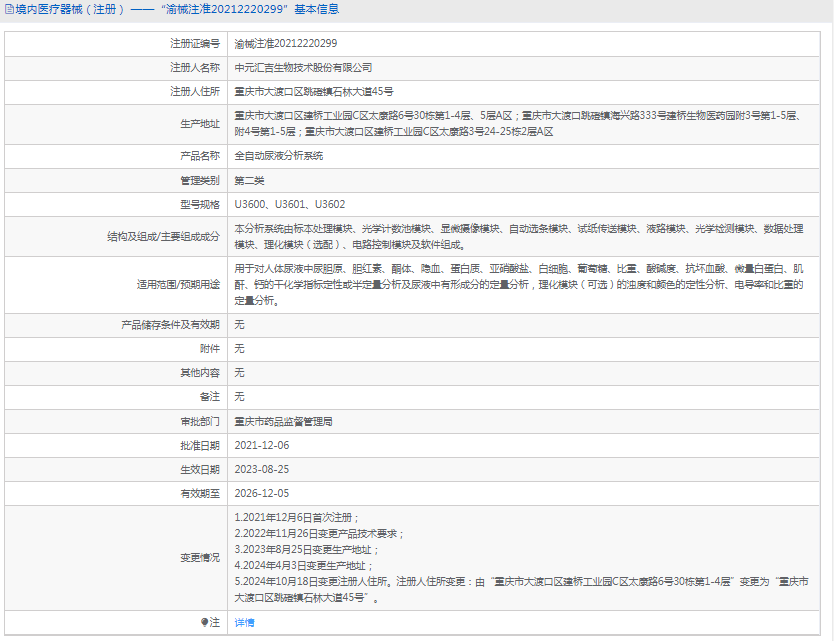
Task: Select management category value 第二类
Action: coord(249,180)
